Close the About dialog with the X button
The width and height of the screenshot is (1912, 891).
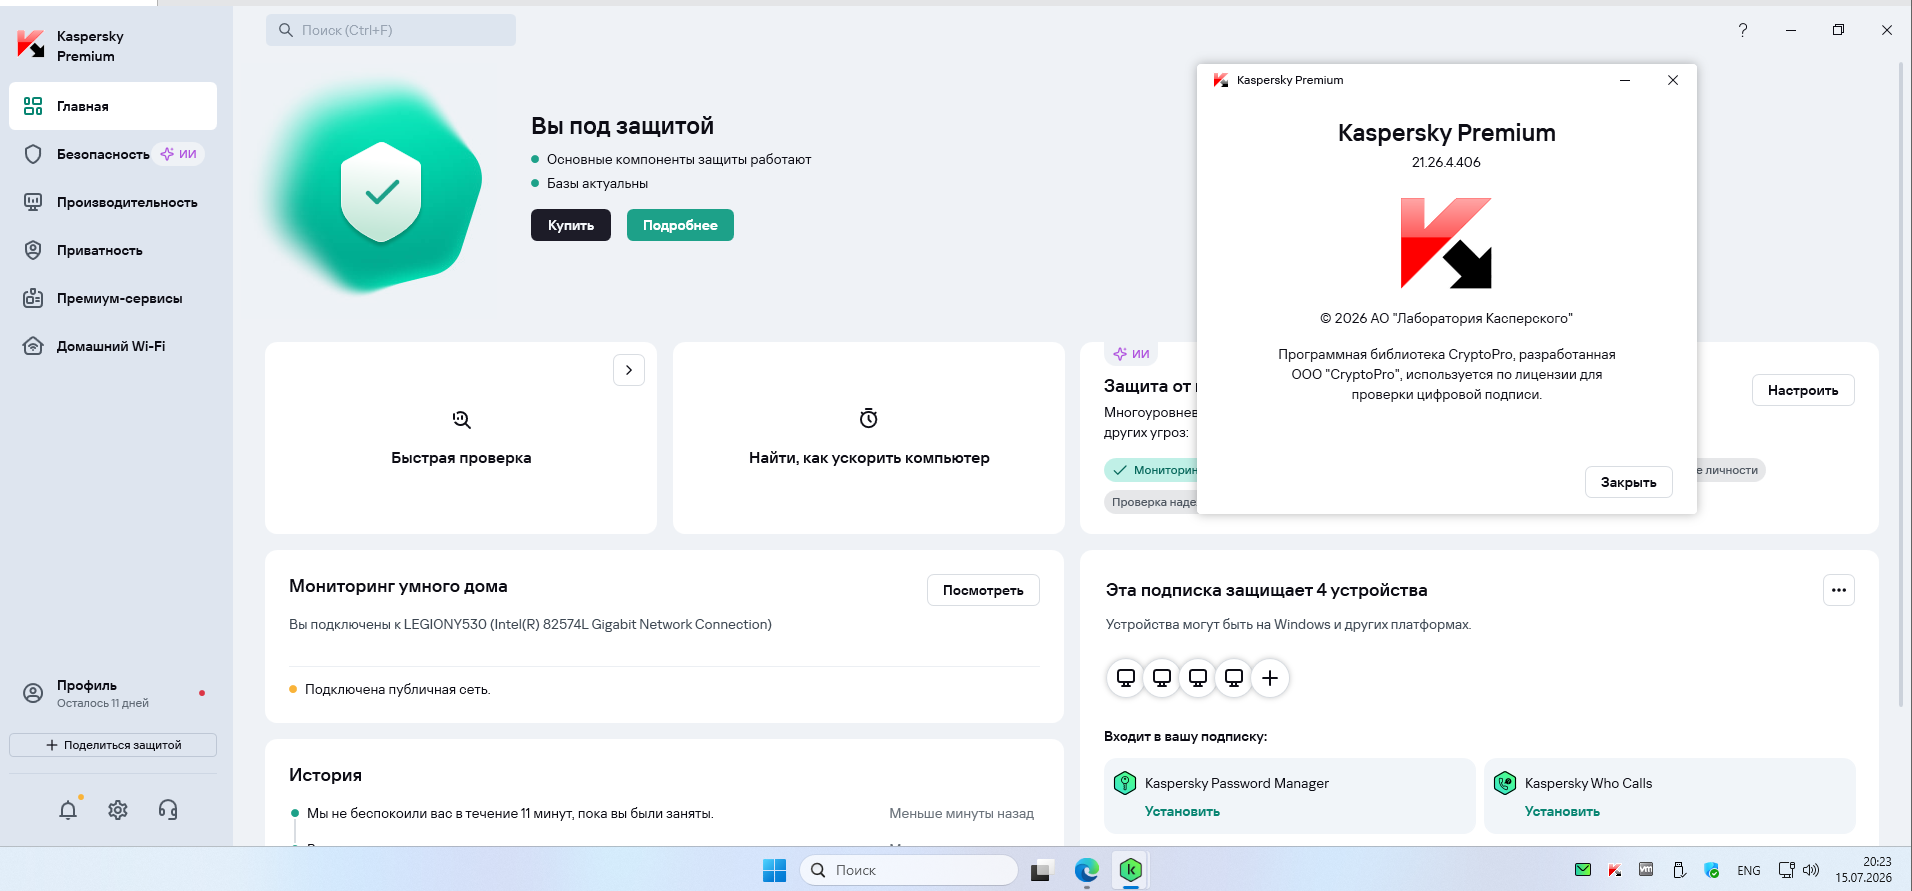click(x=1673, y=80)
